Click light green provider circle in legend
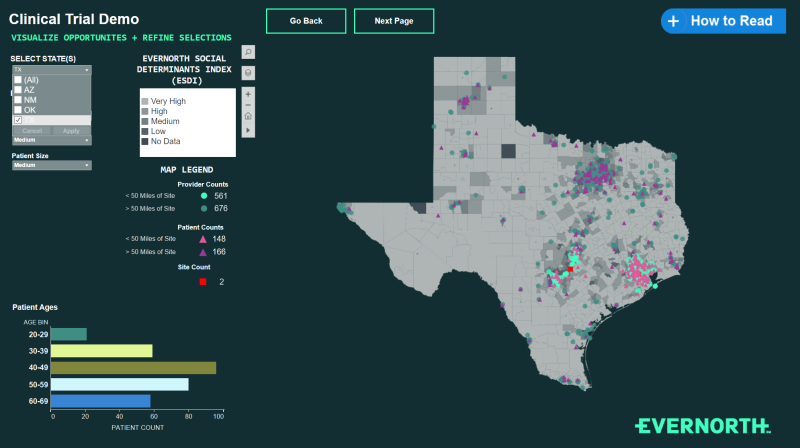Screen dimensions: 800x448 (x=204, y=195)
